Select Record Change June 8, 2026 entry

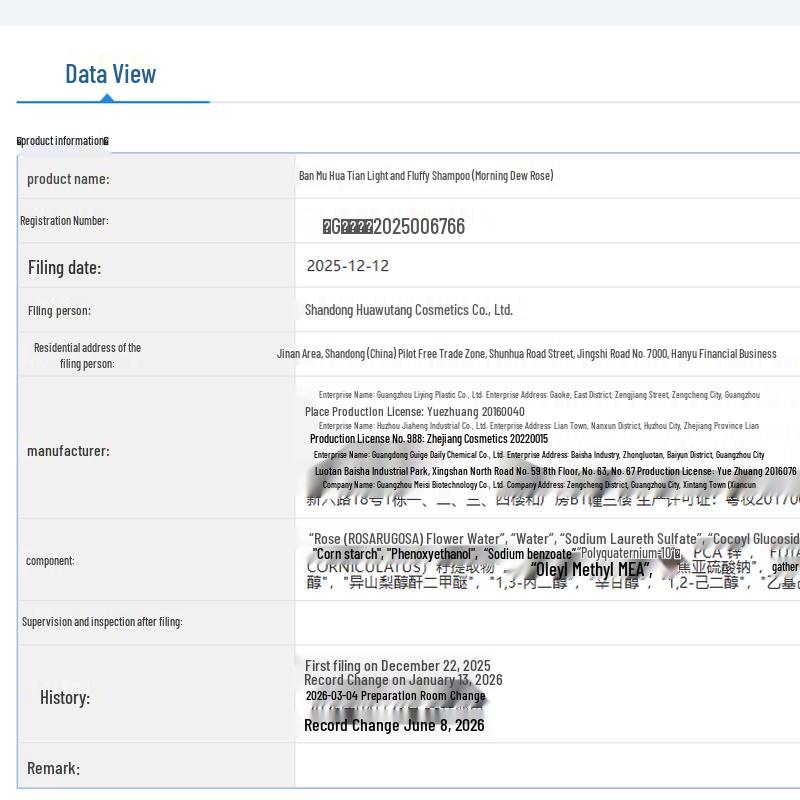pos(394,725)
